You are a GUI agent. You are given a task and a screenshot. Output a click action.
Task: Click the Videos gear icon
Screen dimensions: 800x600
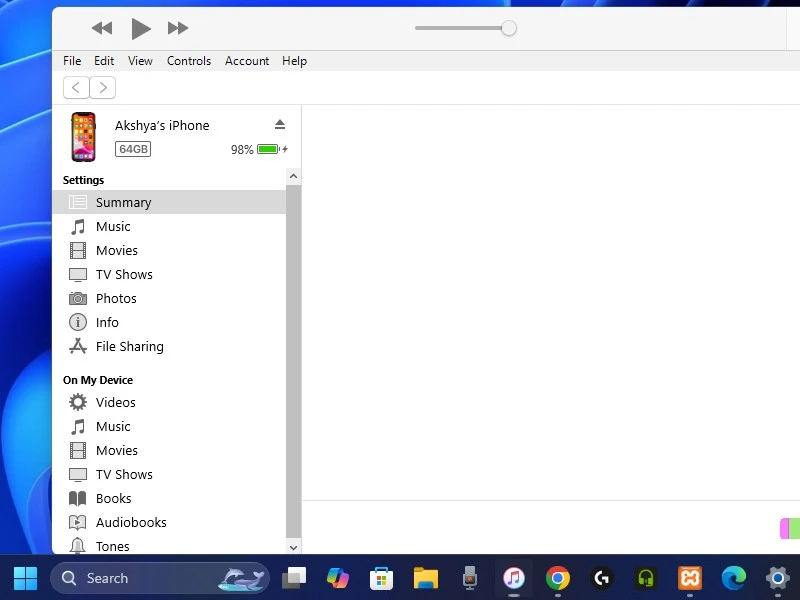click(78, 402)
